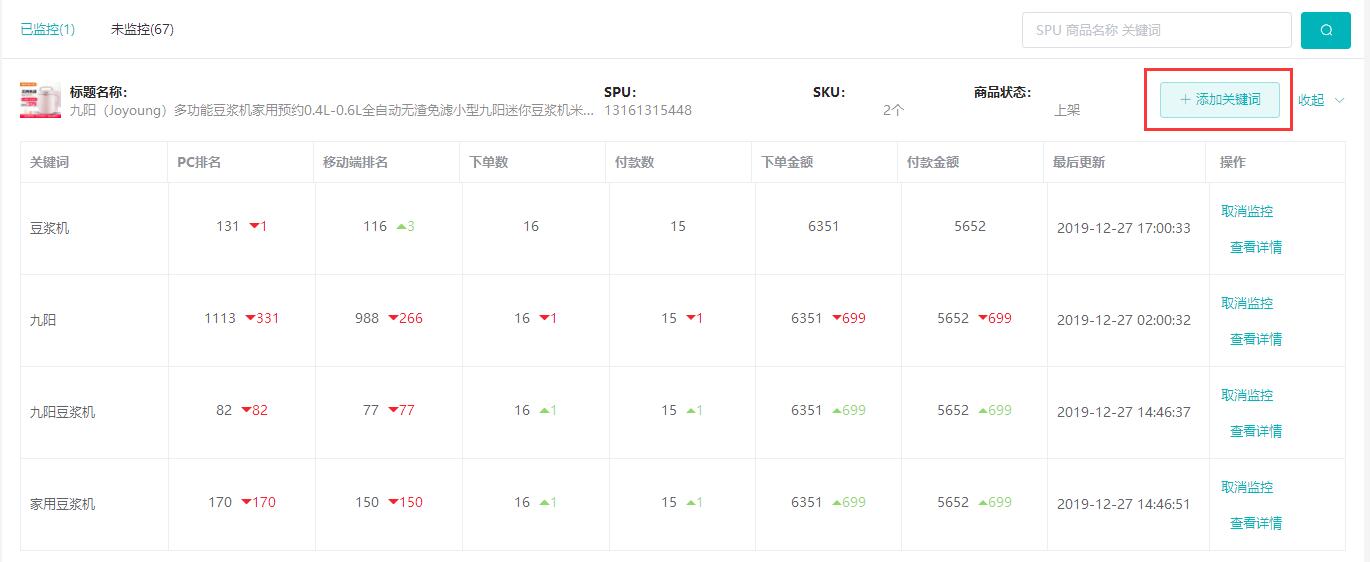This screenshot has width=1370, height=562.
Task: Click the 上架 product status value
Action: click(x=1067, y=110)
